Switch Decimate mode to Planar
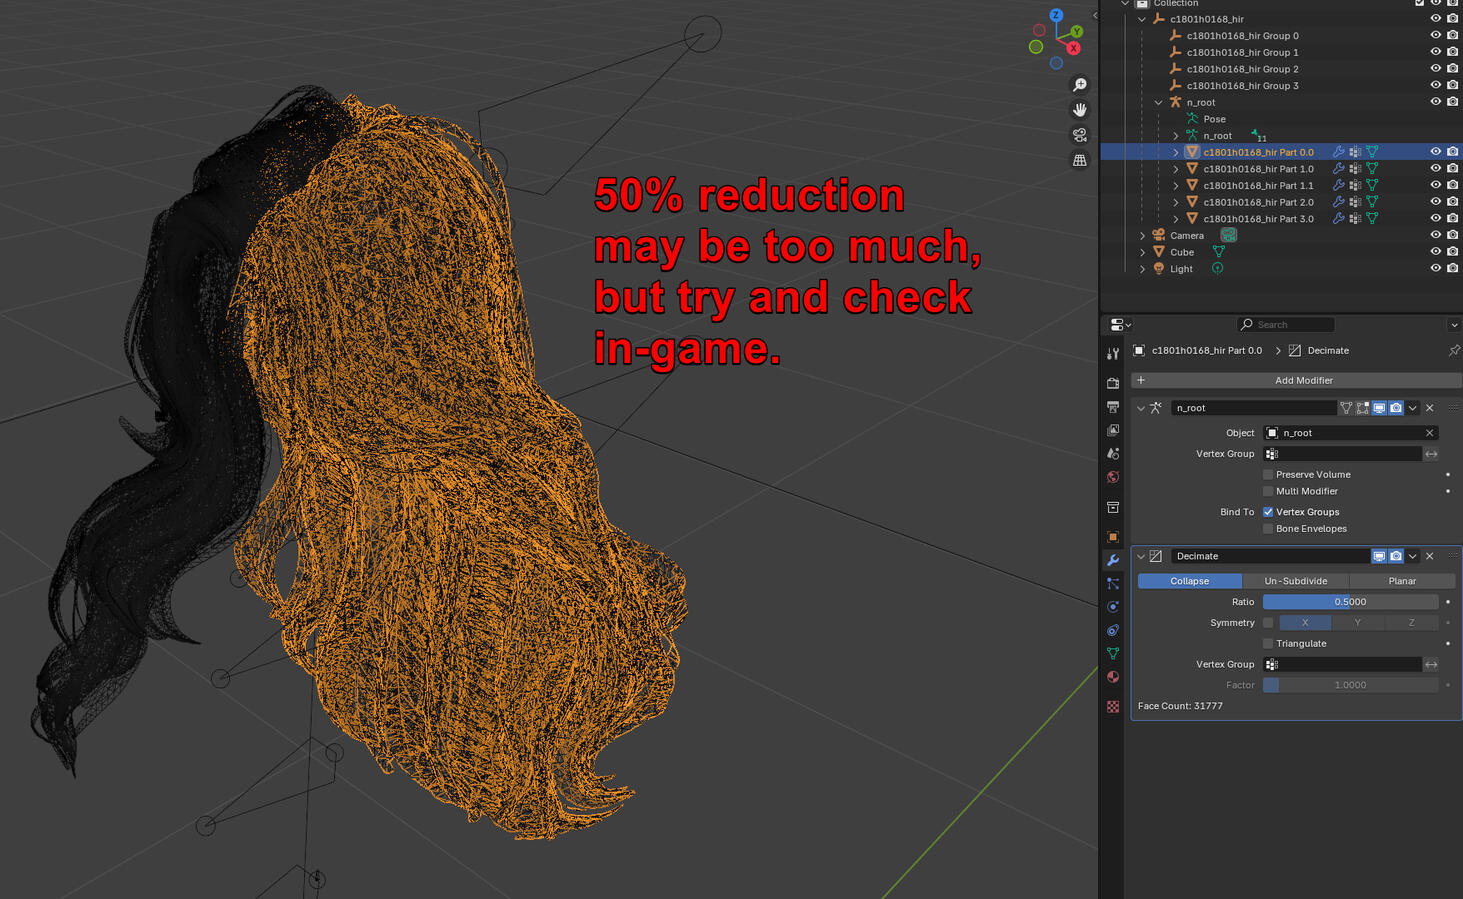 point(1401,581)
